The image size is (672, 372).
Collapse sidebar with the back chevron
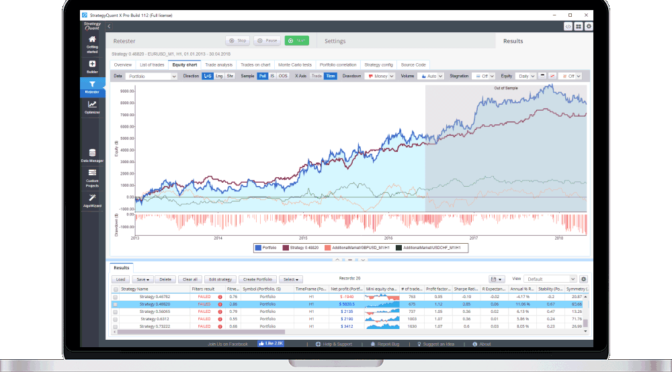pos(109,26)
